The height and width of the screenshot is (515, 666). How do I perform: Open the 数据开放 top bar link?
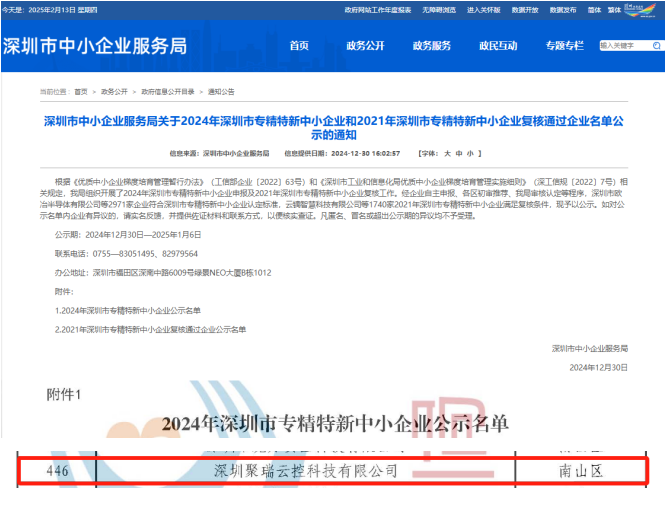point(525,10)
